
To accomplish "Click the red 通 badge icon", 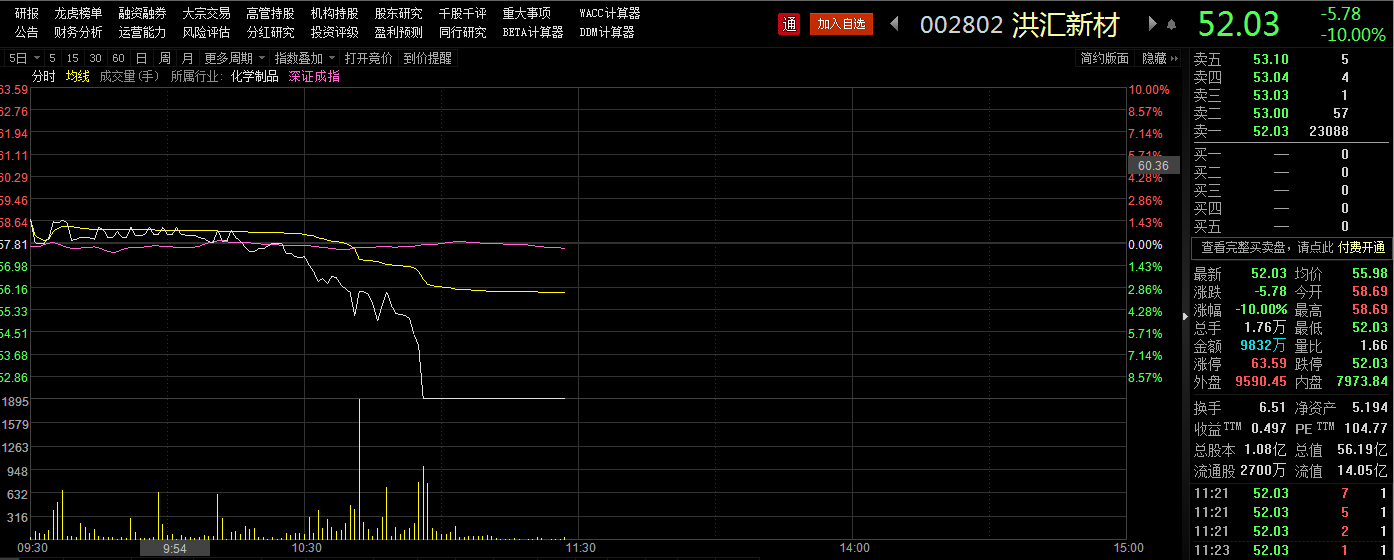I will pyautogui.click(x=789, y=24).
